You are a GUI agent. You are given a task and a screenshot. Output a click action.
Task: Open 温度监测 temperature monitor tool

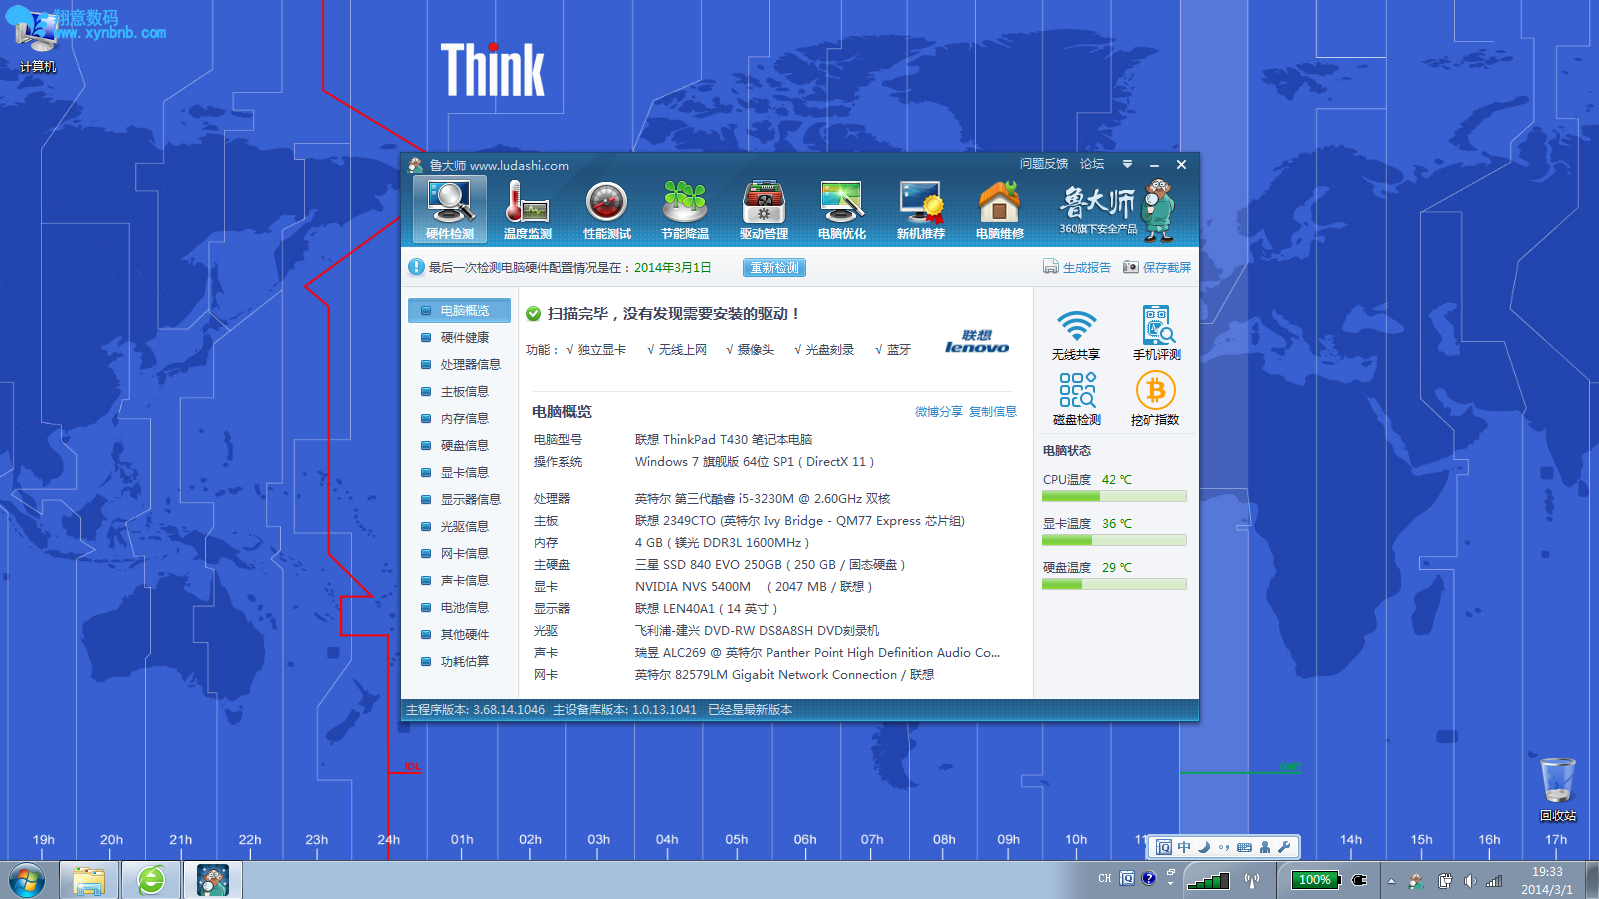coord(527,210)
